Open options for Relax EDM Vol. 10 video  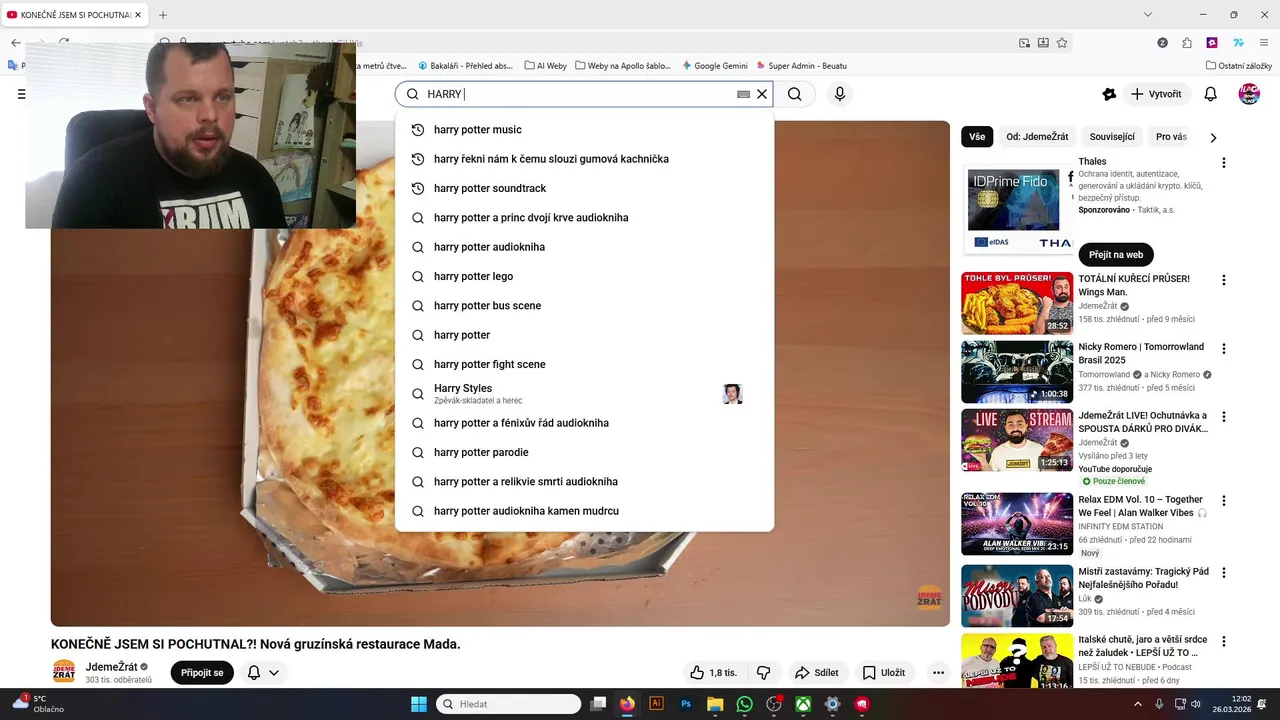point(1223,501)
